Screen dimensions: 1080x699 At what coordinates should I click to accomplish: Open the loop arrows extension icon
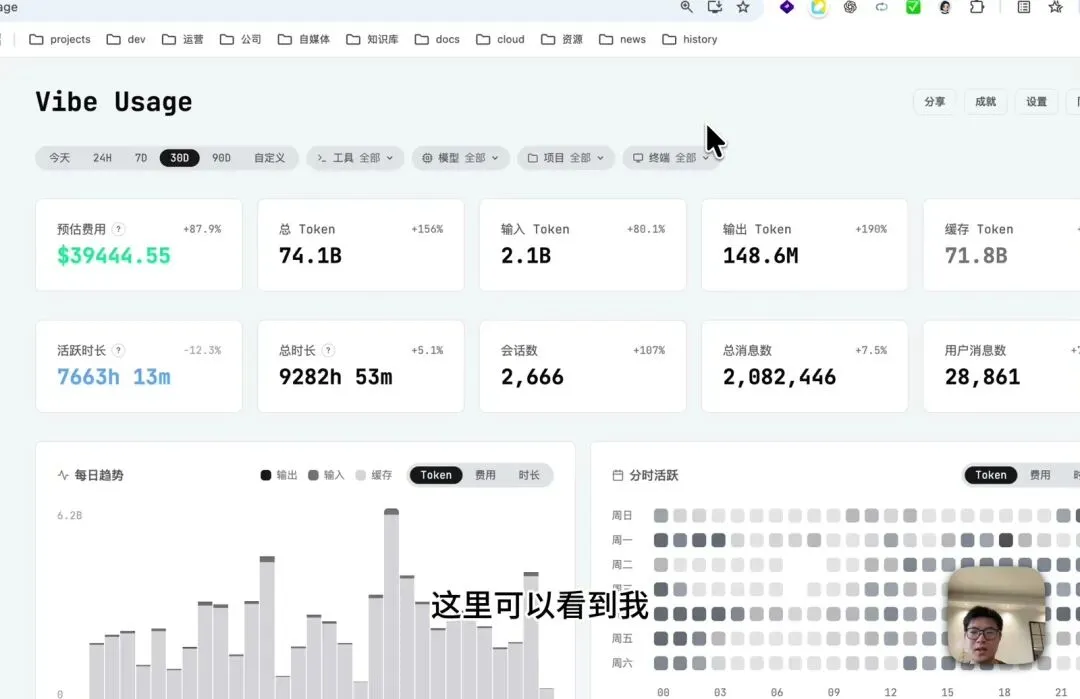click(x=882, y=7)
